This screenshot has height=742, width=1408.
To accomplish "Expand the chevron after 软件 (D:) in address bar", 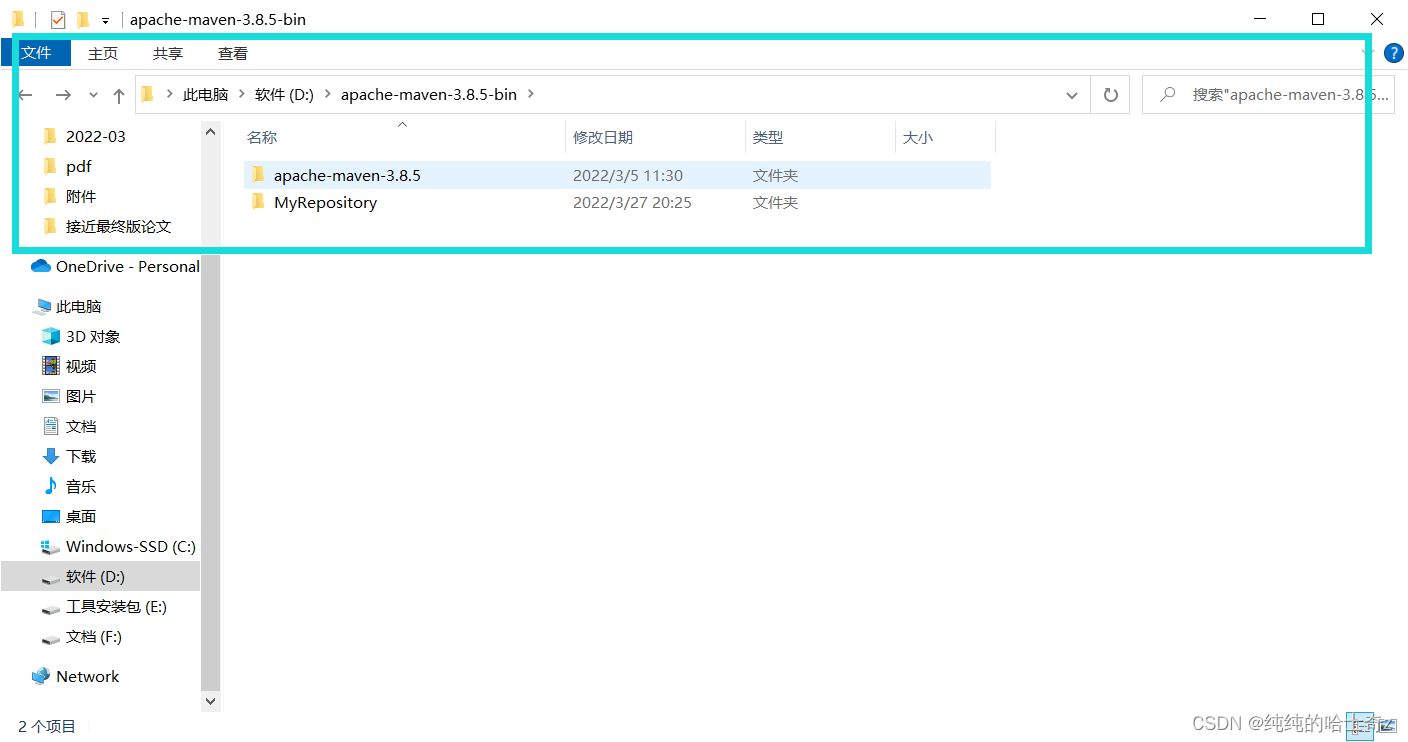I will [x=328, y=94].
